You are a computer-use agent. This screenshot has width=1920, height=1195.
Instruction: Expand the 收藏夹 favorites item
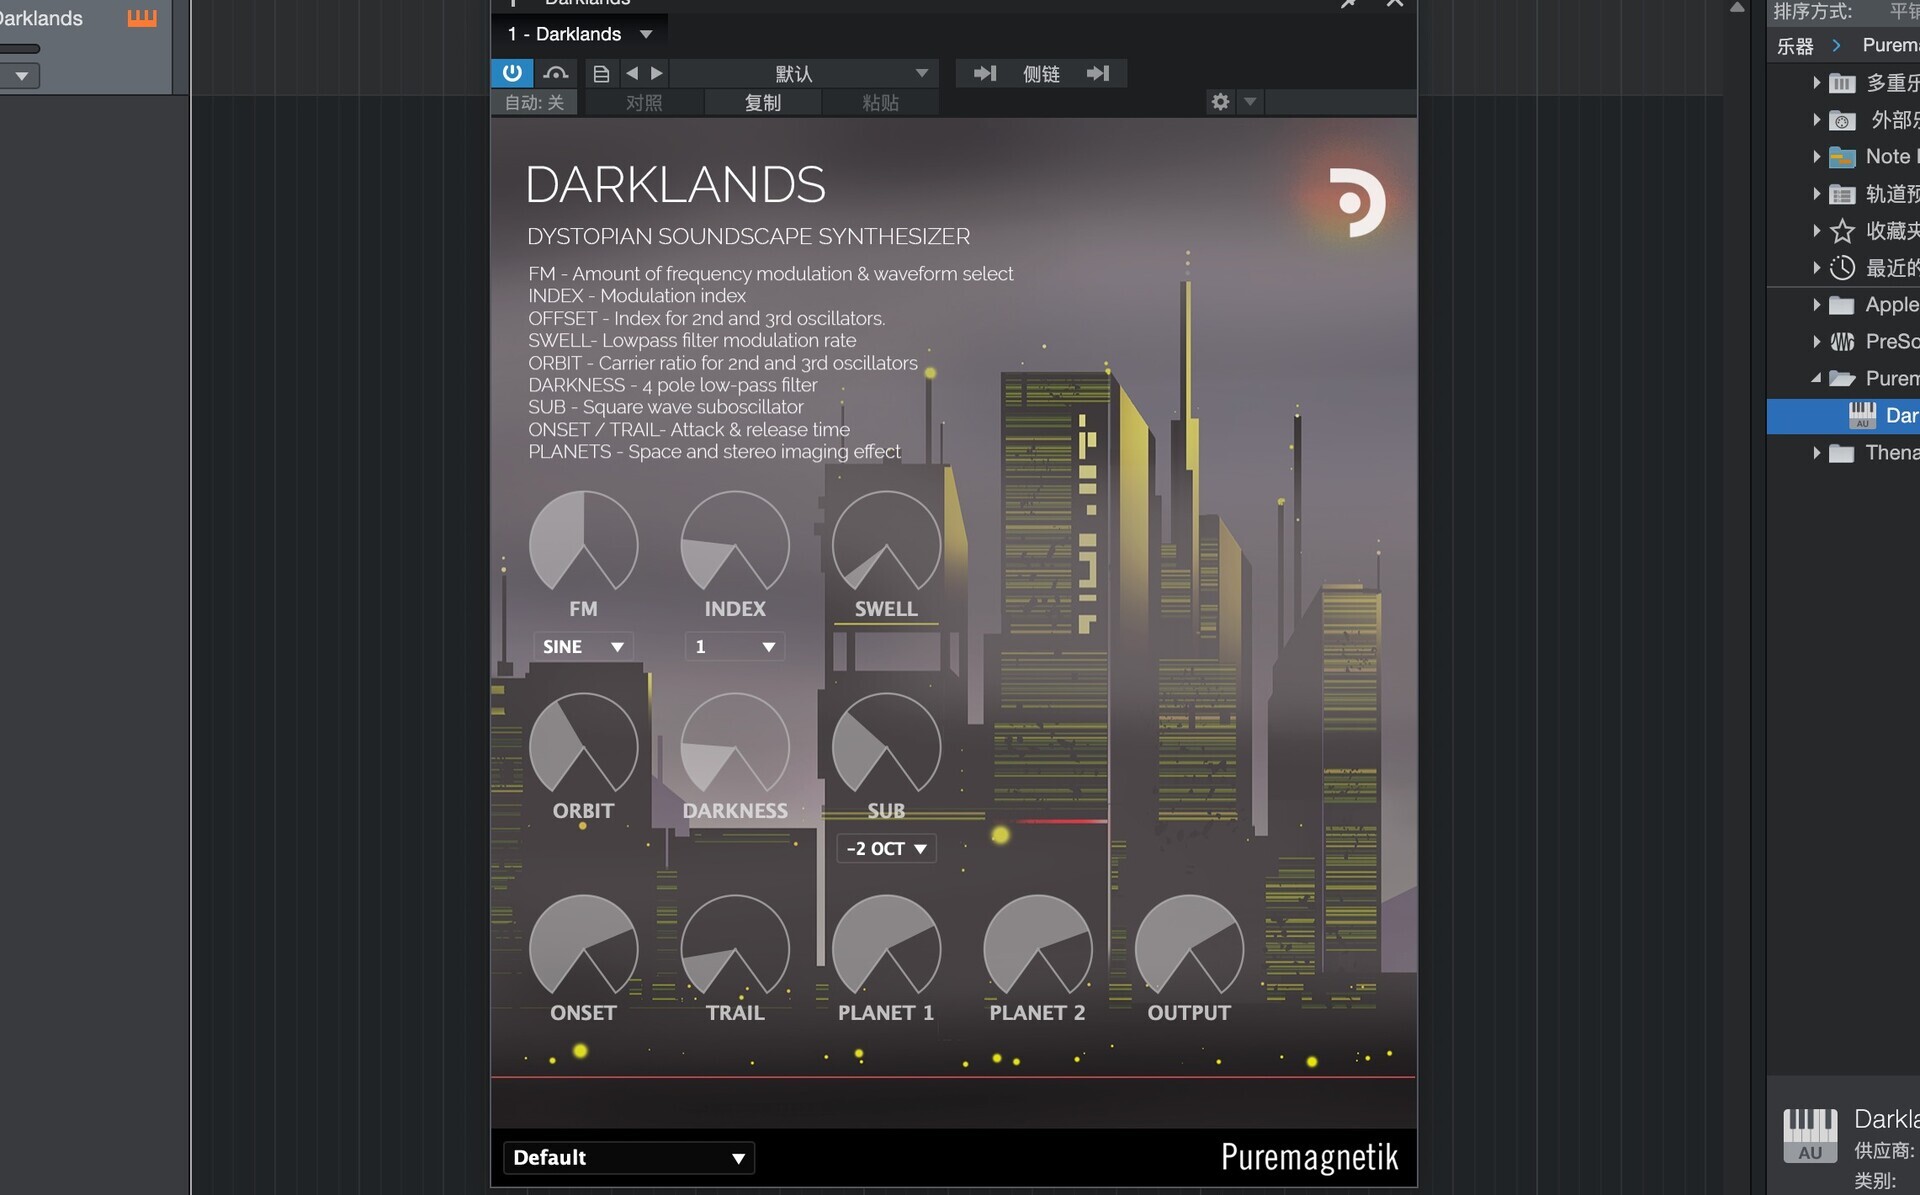1816,231
